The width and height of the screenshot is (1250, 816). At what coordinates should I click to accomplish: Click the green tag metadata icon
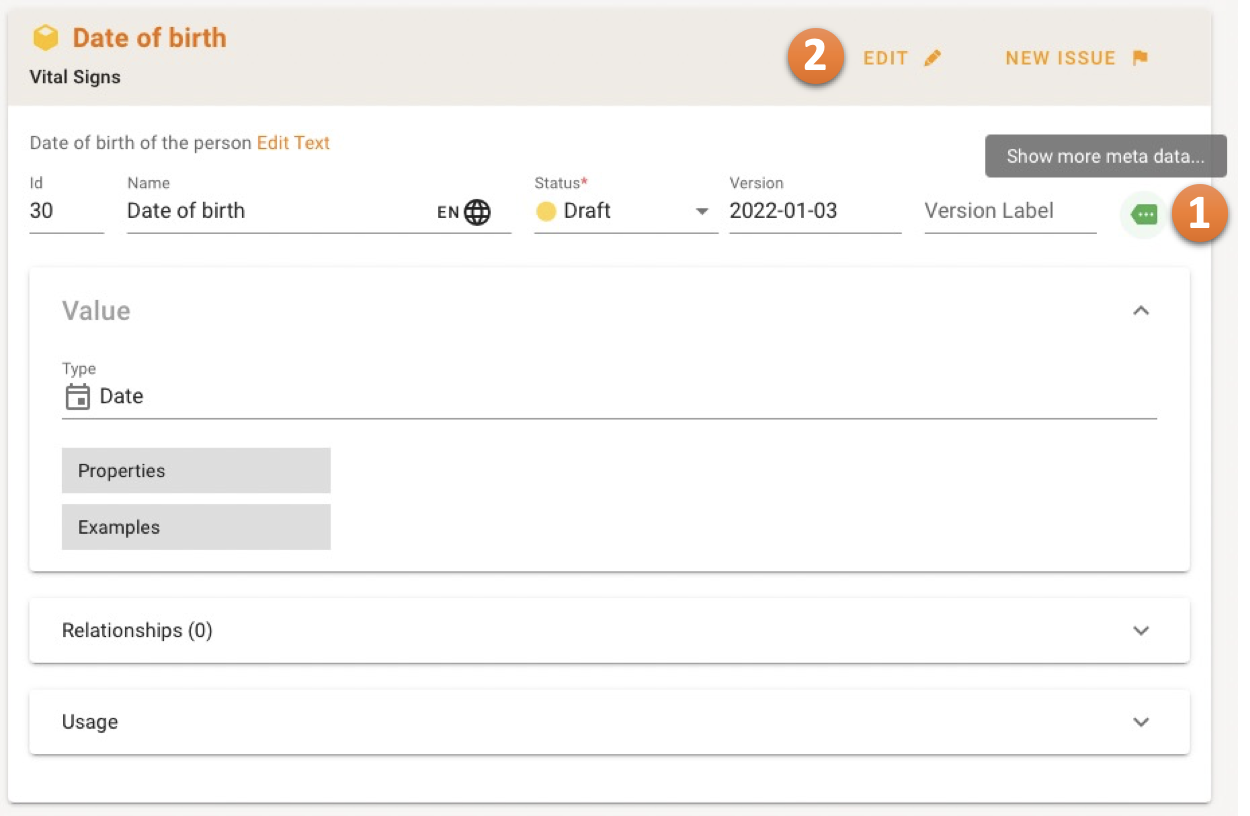click(x=1144, y=214)
